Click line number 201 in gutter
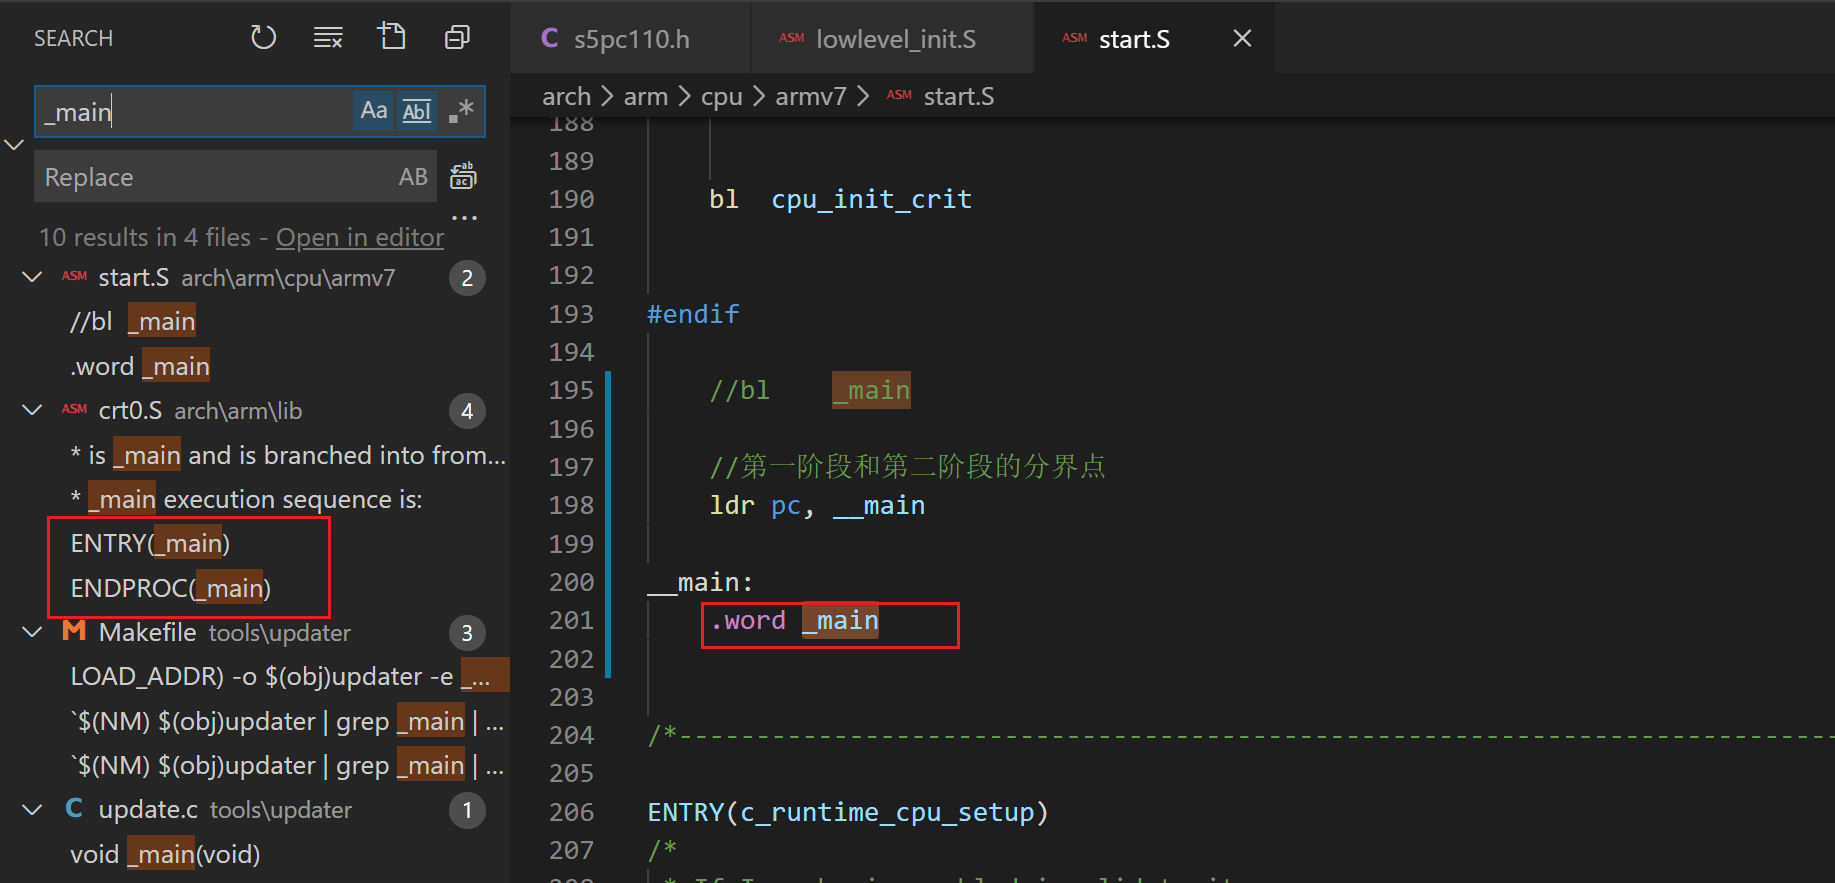 (571, 620)
